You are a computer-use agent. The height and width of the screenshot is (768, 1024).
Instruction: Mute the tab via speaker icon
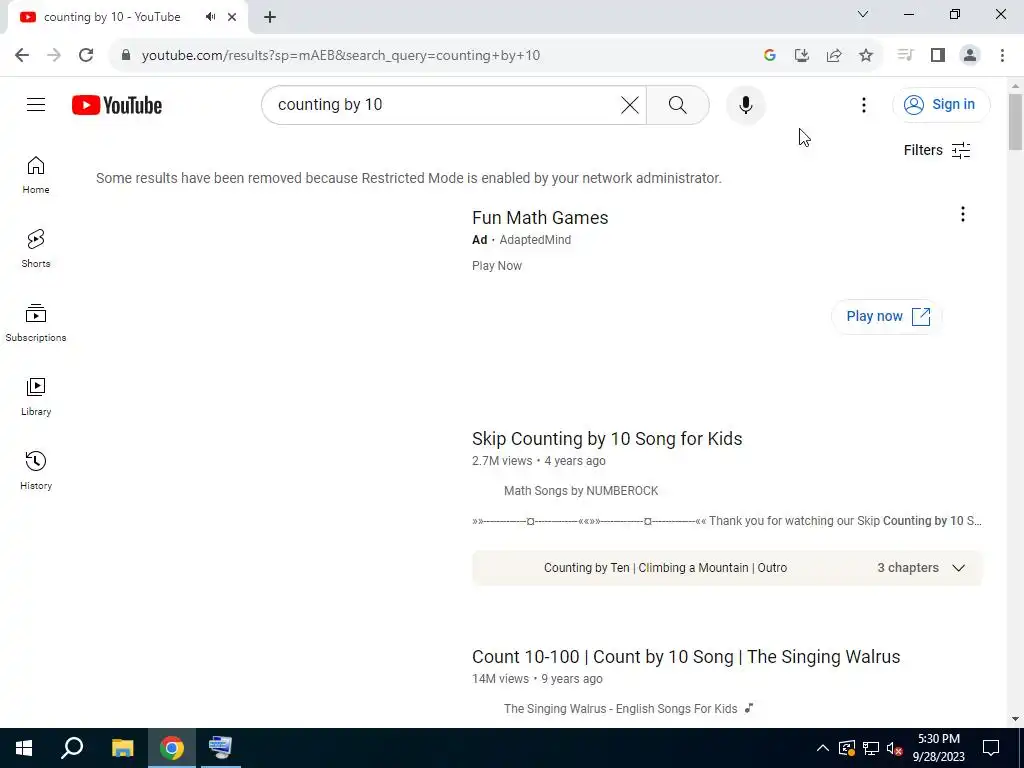(210, 17)
